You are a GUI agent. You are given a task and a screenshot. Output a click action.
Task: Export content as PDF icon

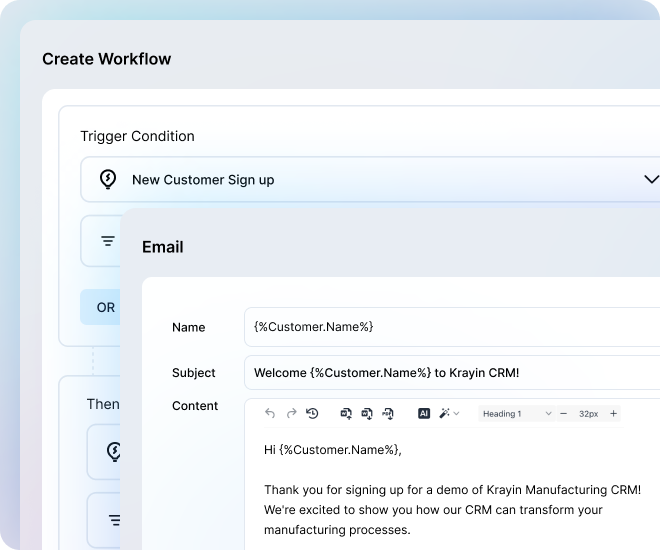(388, 414)
